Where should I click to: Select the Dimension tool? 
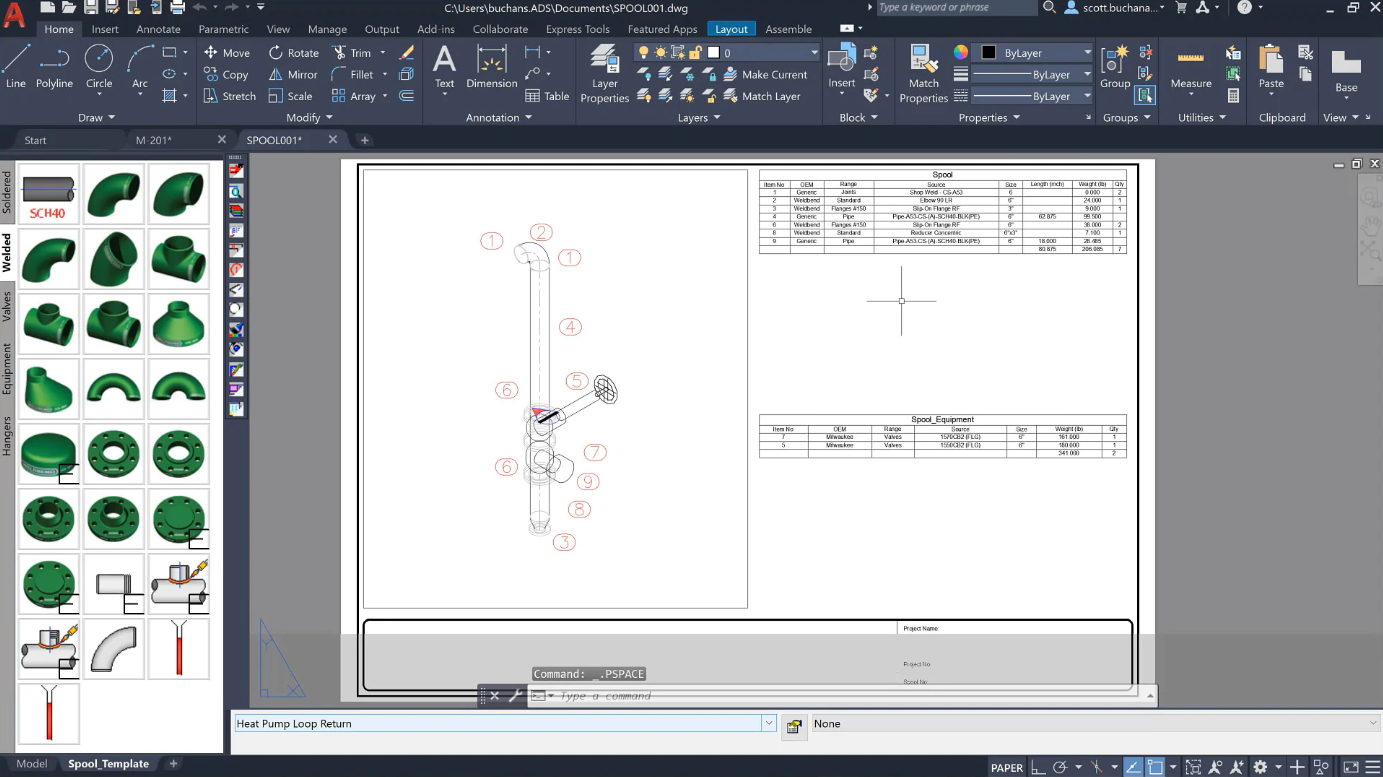[491, 67]
